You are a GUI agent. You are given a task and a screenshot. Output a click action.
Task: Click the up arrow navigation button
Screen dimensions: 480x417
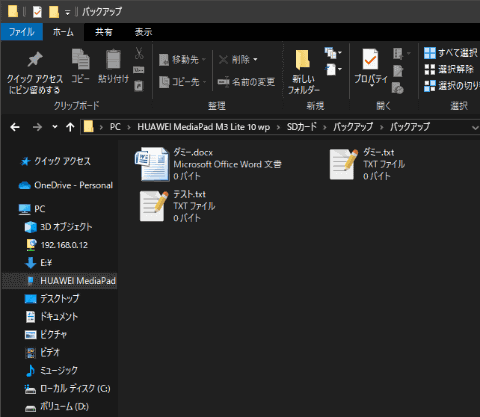click(70, 127)
